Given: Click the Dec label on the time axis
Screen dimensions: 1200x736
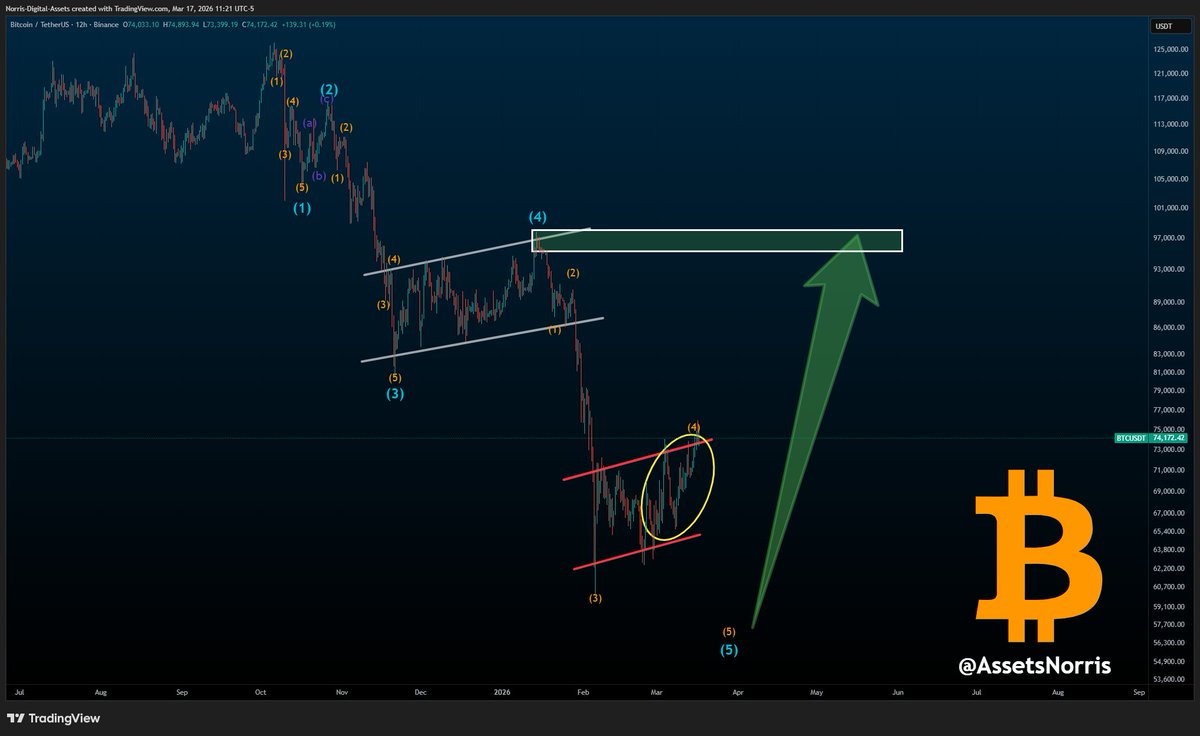Looking at the screenshot, I should [x=420, y=691].
